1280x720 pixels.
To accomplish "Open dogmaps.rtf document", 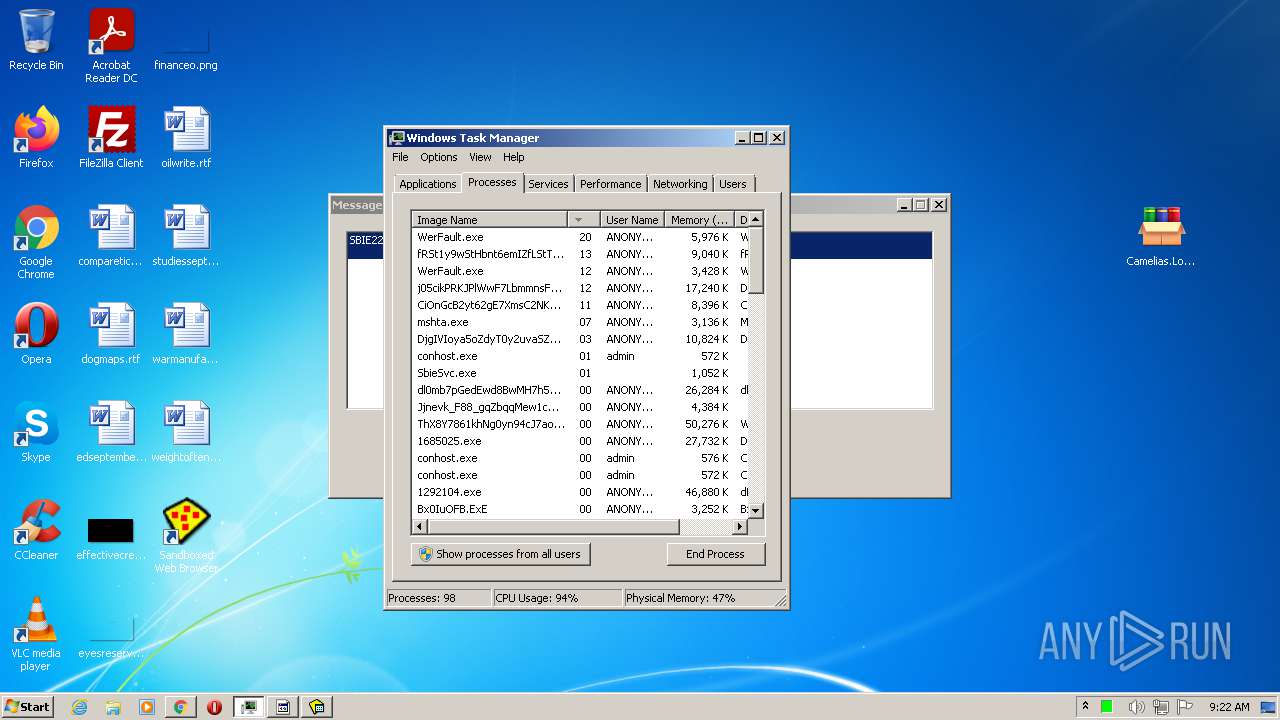I will coord(111,334).
